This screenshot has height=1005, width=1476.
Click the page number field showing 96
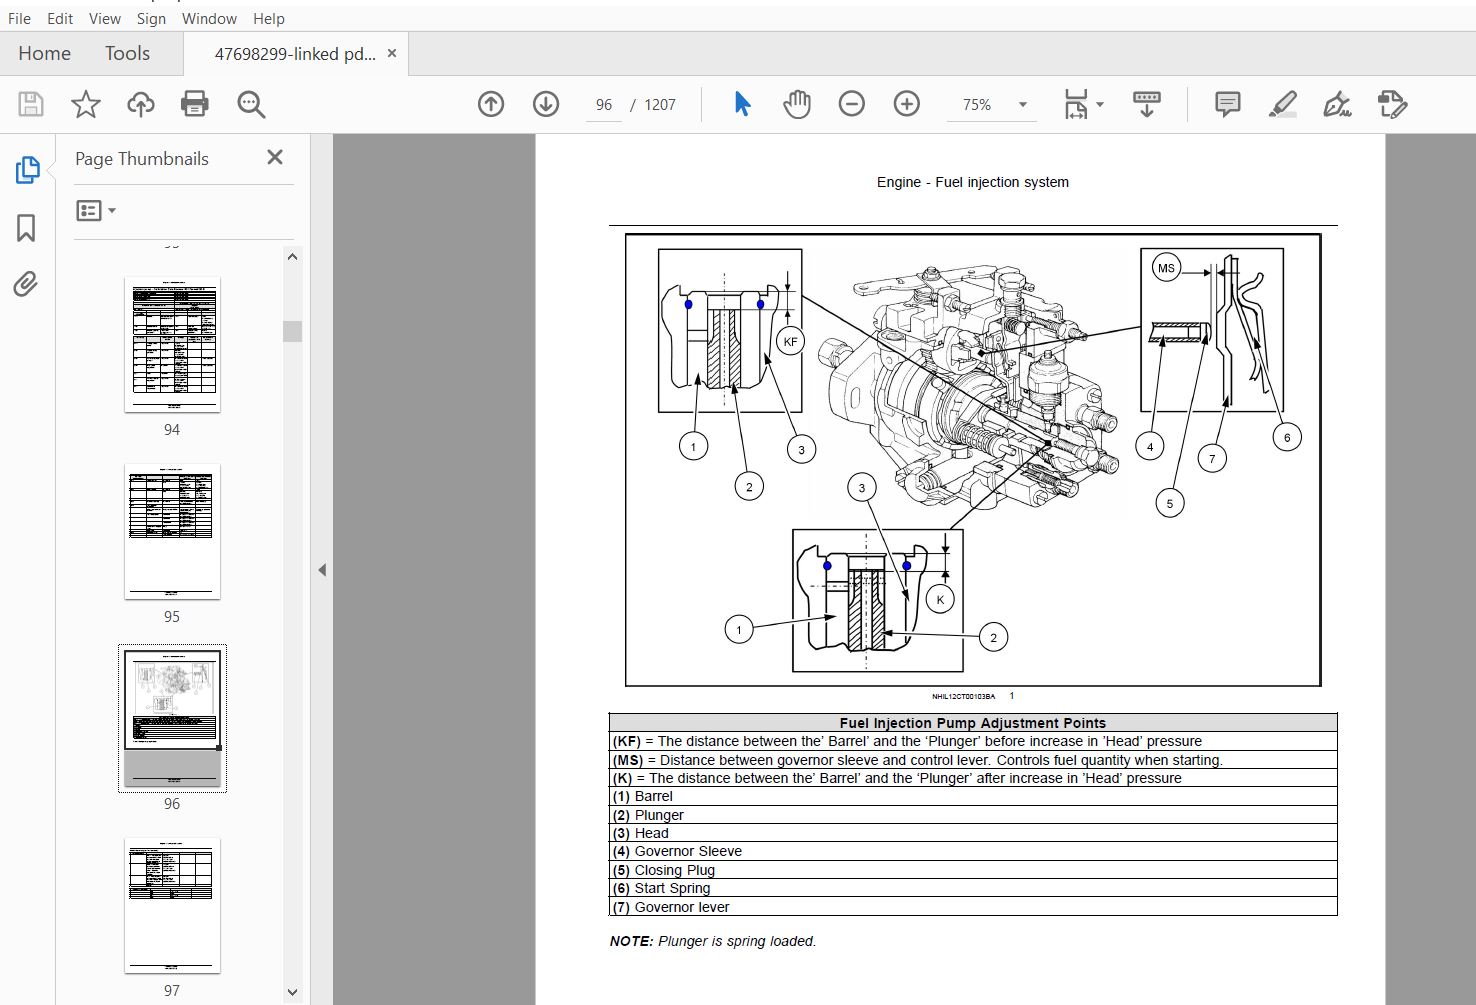[604, 104]
